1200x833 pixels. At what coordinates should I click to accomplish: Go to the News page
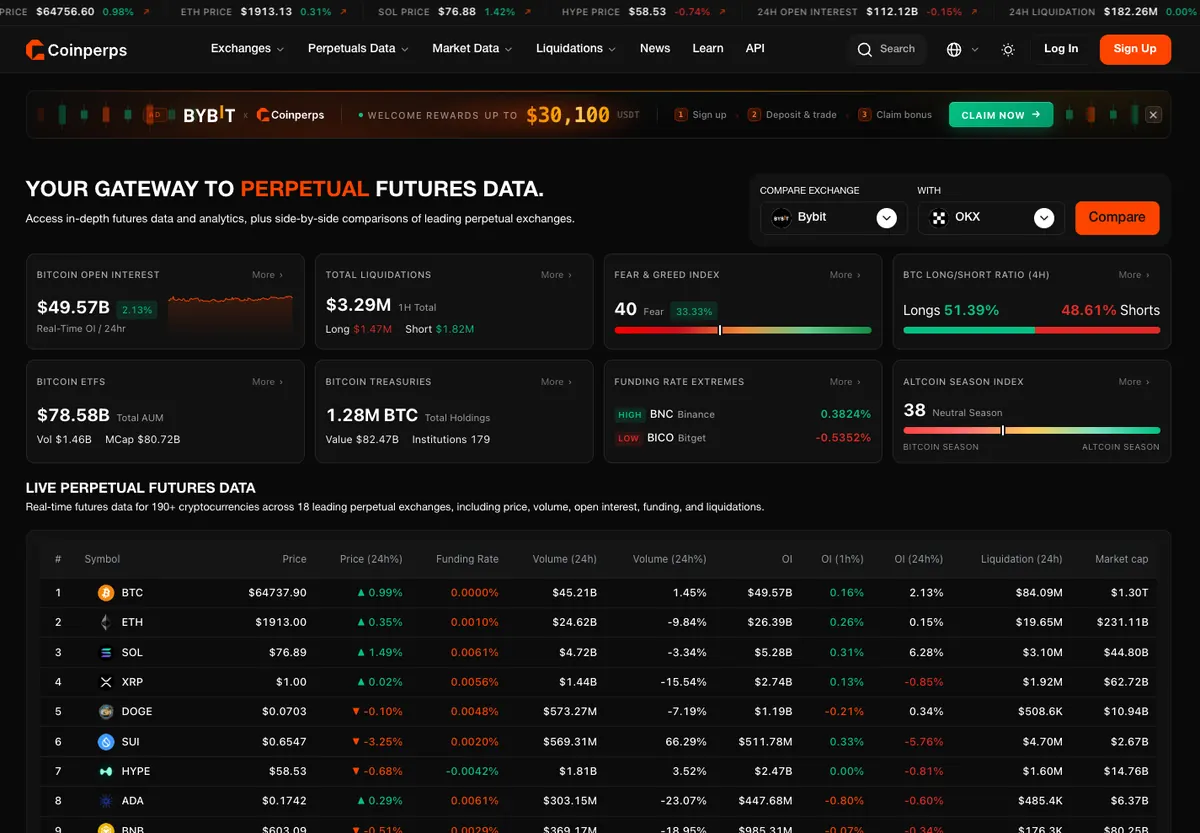coord(655,48)
